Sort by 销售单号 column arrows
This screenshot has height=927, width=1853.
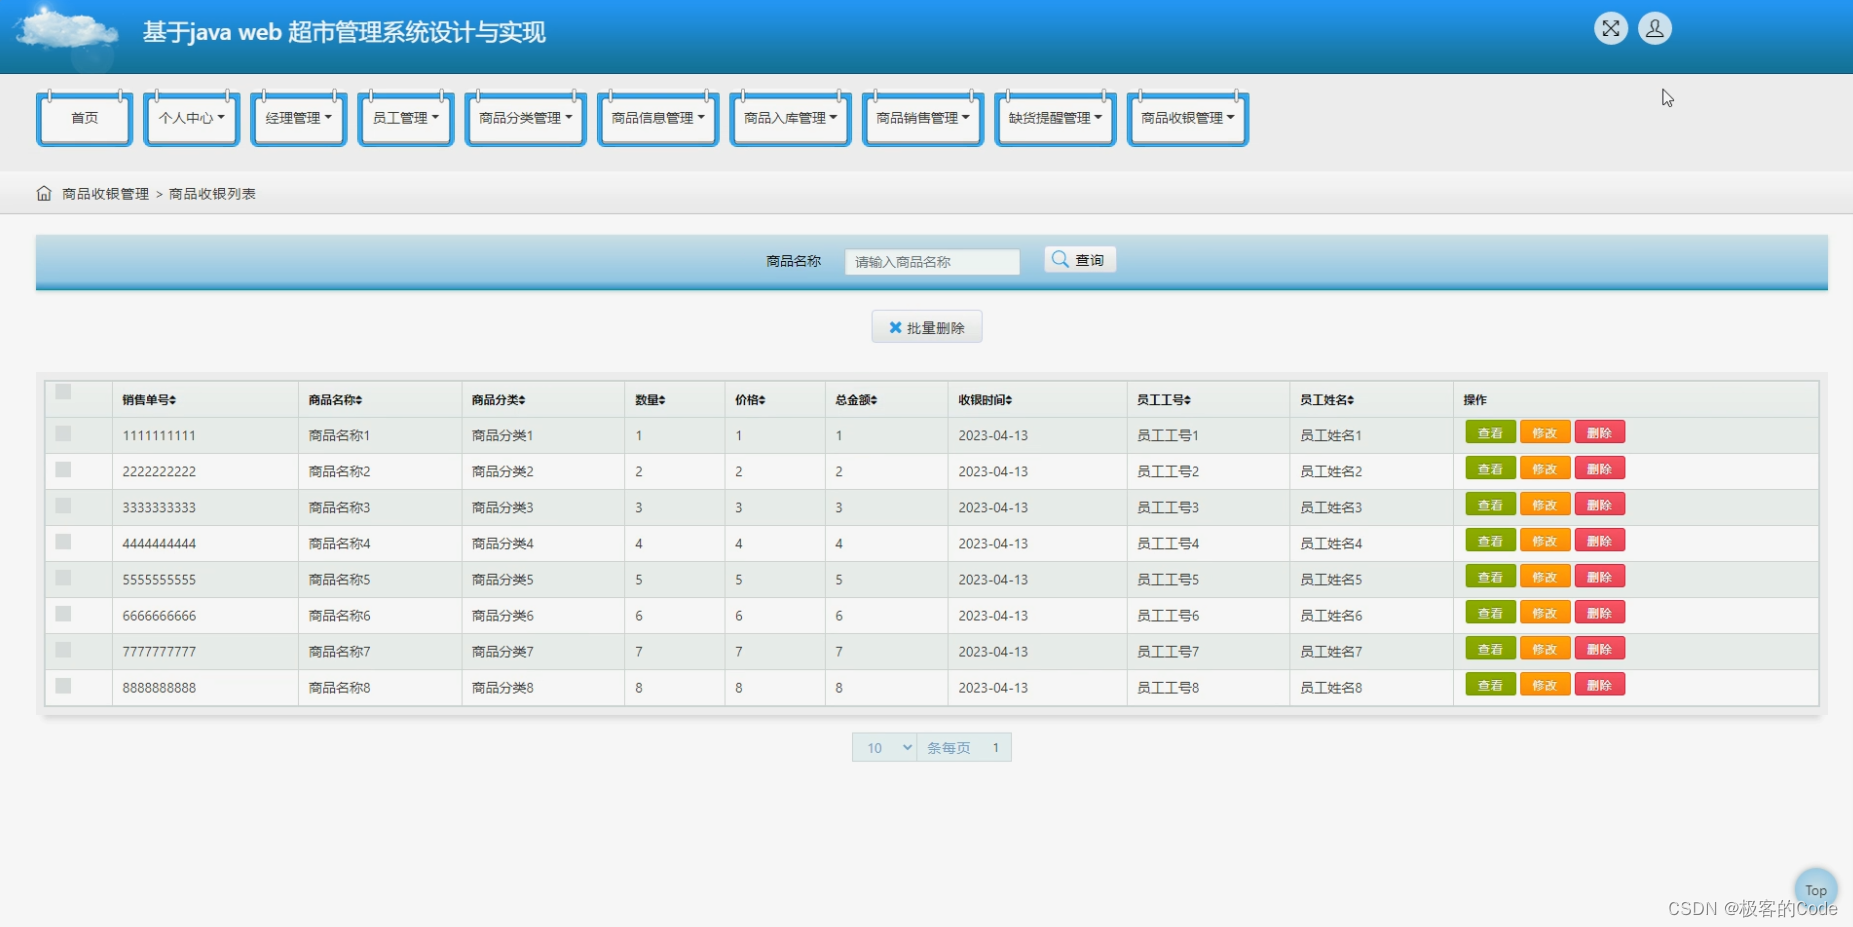[172, 400]
